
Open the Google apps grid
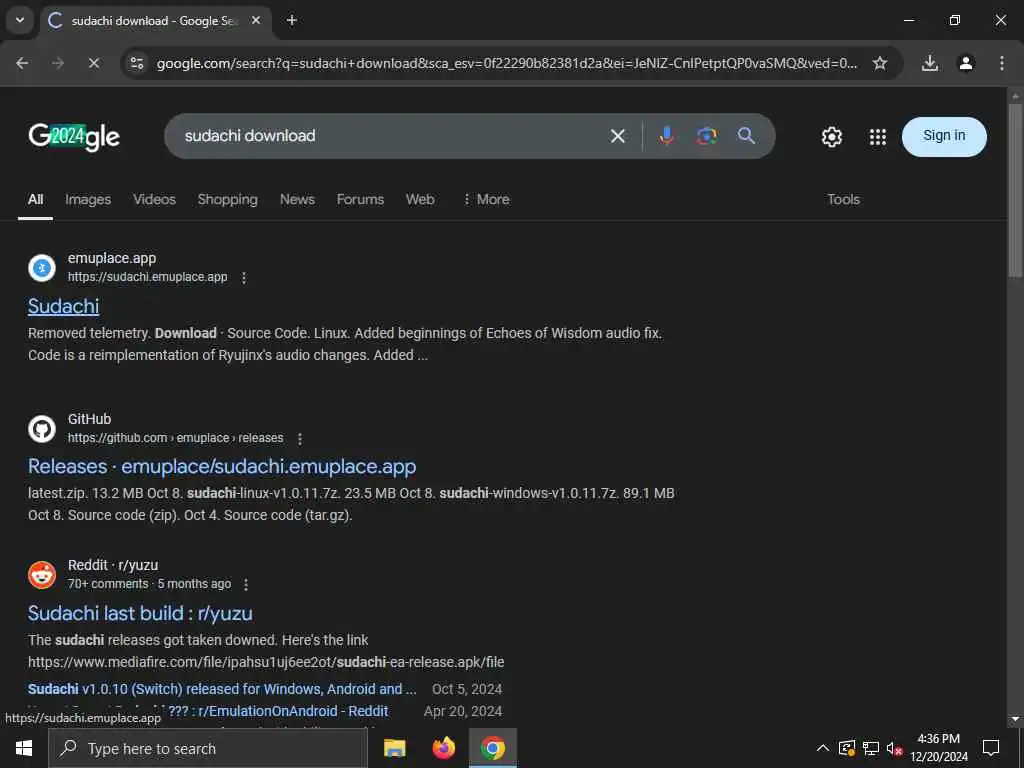pos(878,136)
